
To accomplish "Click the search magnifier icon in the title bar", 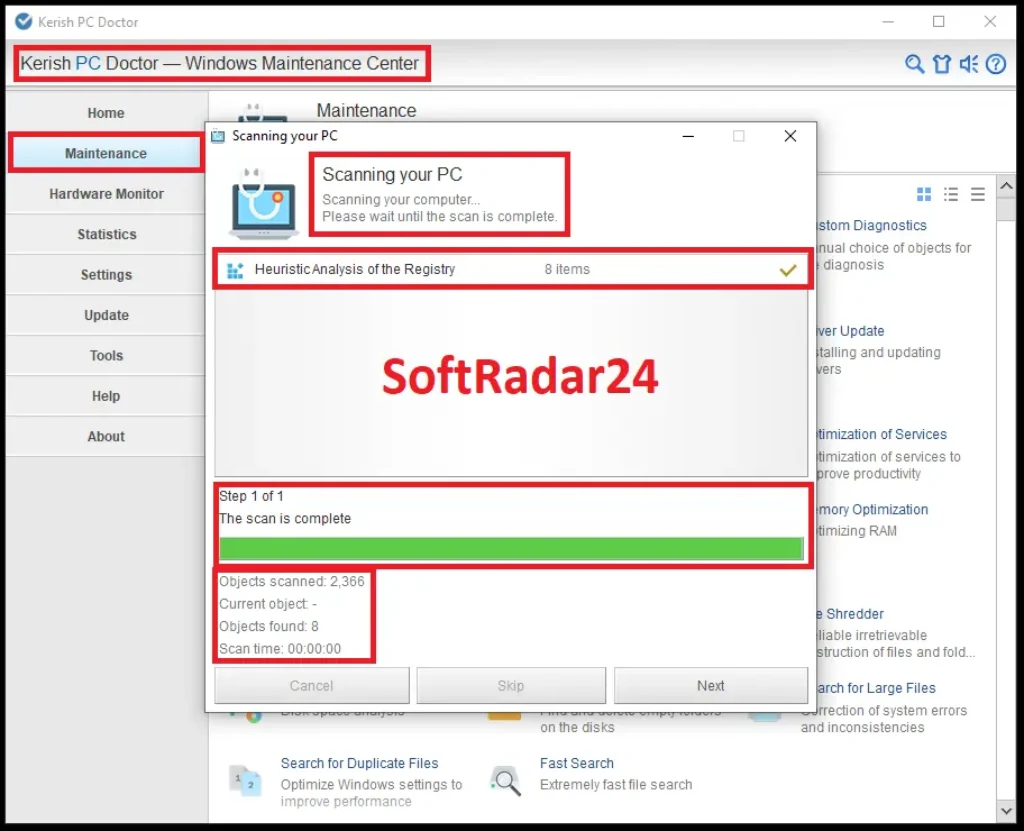I will pos(915,63).
